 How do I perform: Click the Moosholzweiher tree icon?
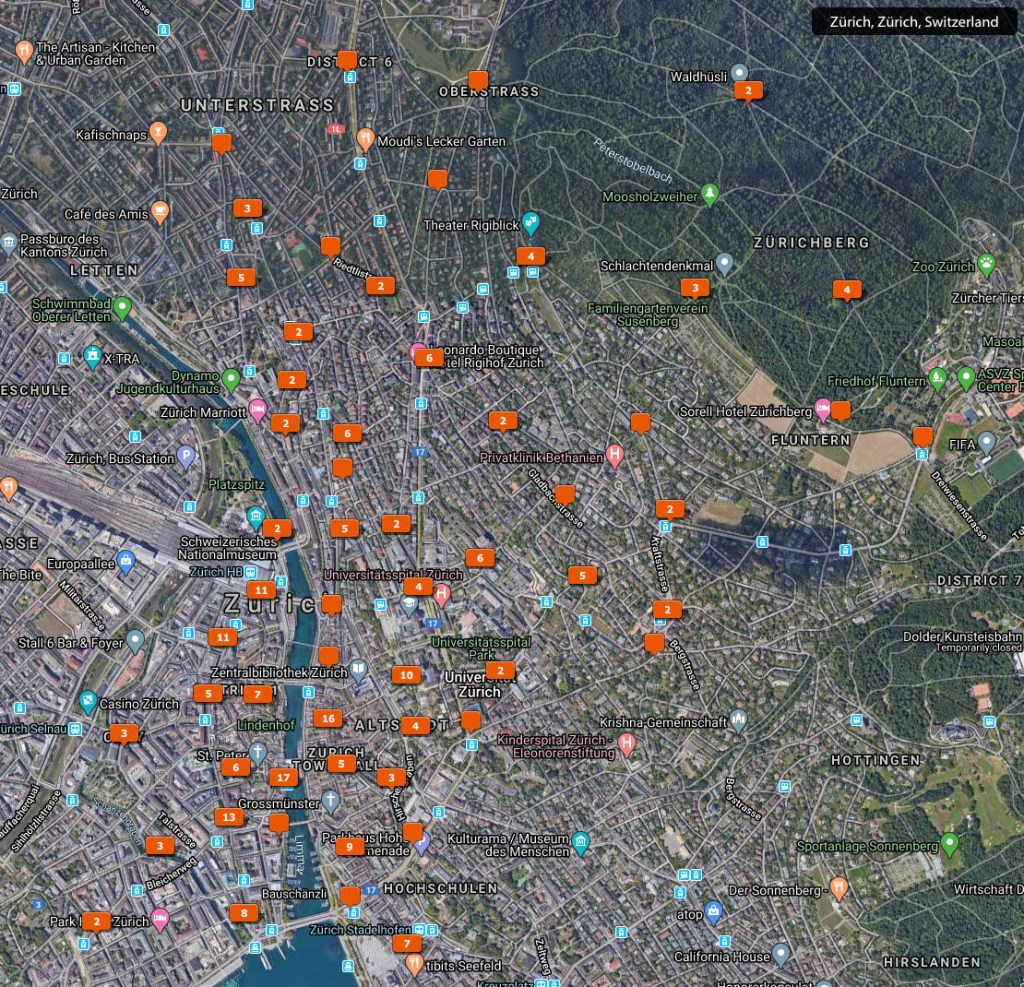710,195
